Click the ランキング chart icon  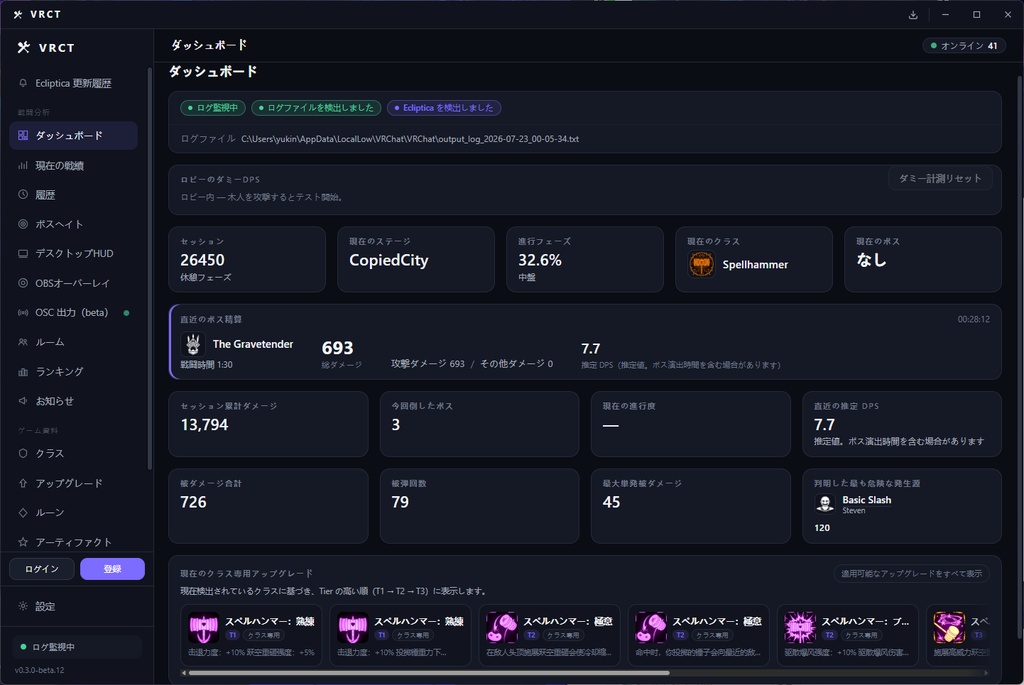click(x=23, y=372)
